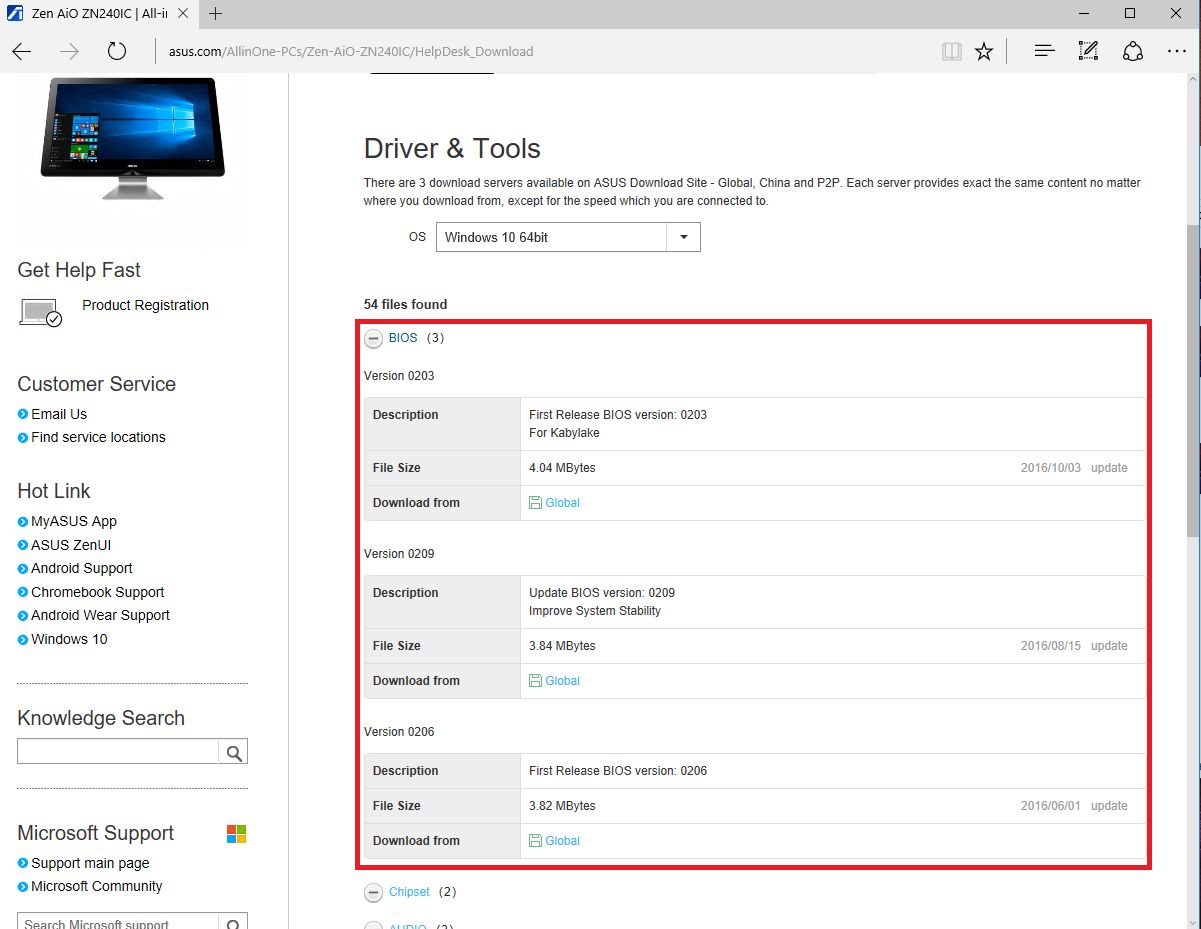Open a new browser tab
The height and width of the screenshot is (929, 1201).
pos(215,14)
